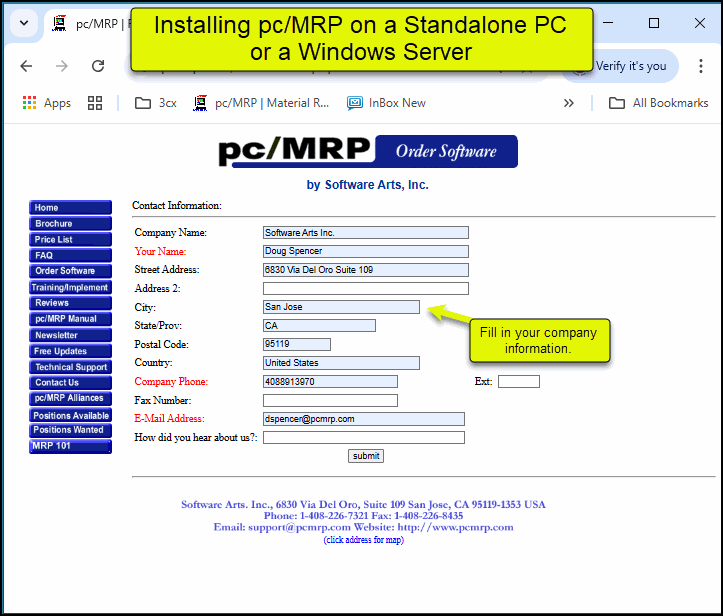
Task: Click the Ext input field
Action: coord(519,382)
